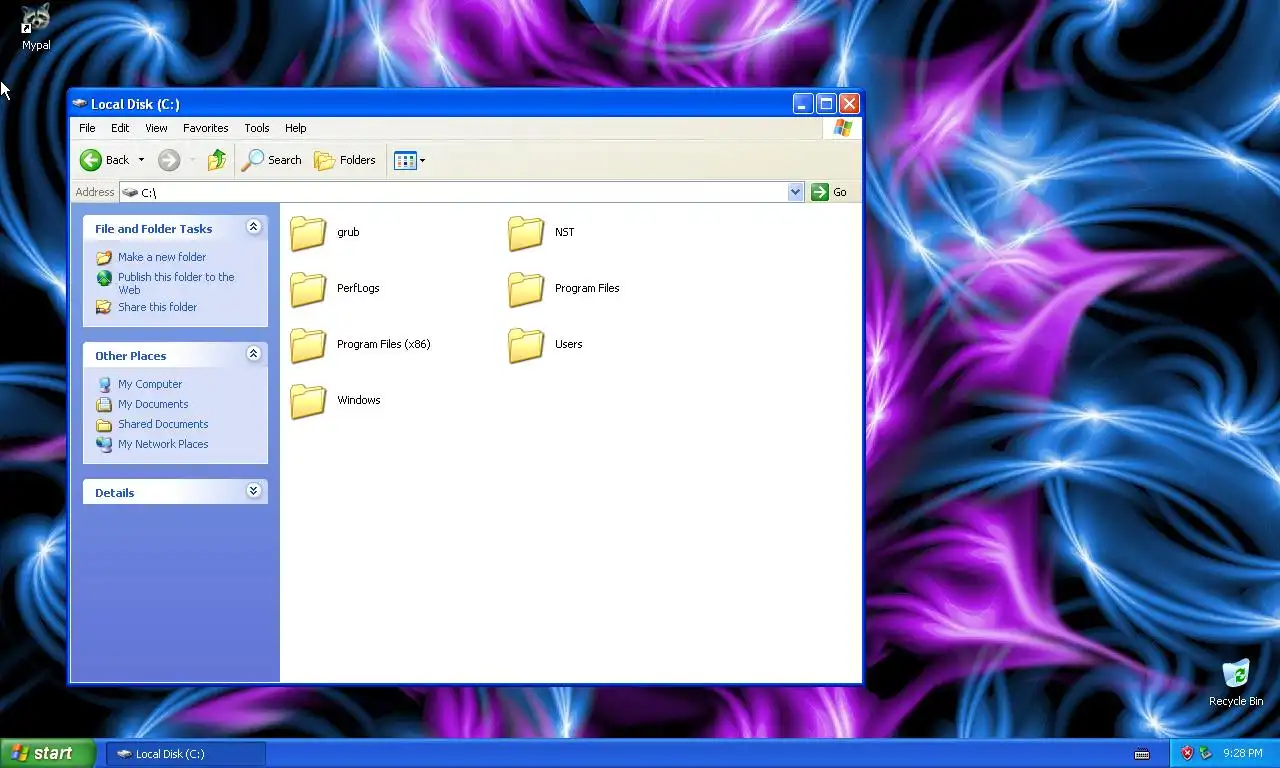The image size is (1280, 768).
Task: Click the Details header text
Action: [x=115, y=493]
